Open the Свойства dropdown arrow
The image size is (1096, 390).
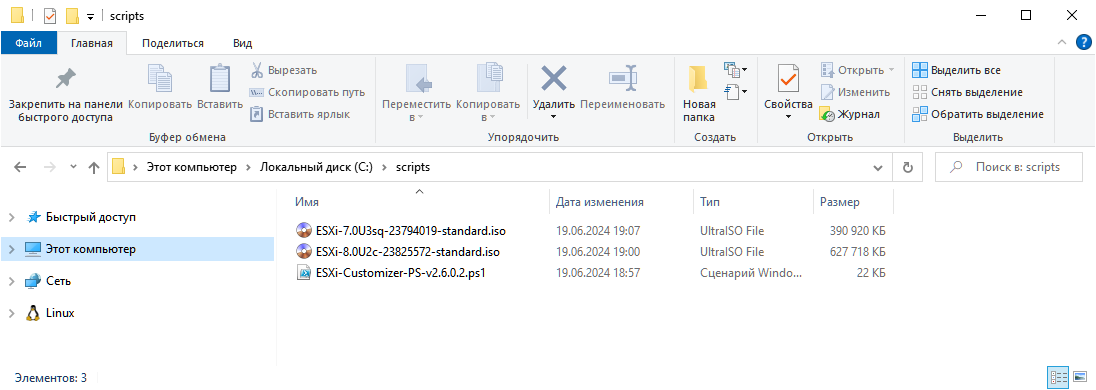pyautogui.click(x=788, y=117)
